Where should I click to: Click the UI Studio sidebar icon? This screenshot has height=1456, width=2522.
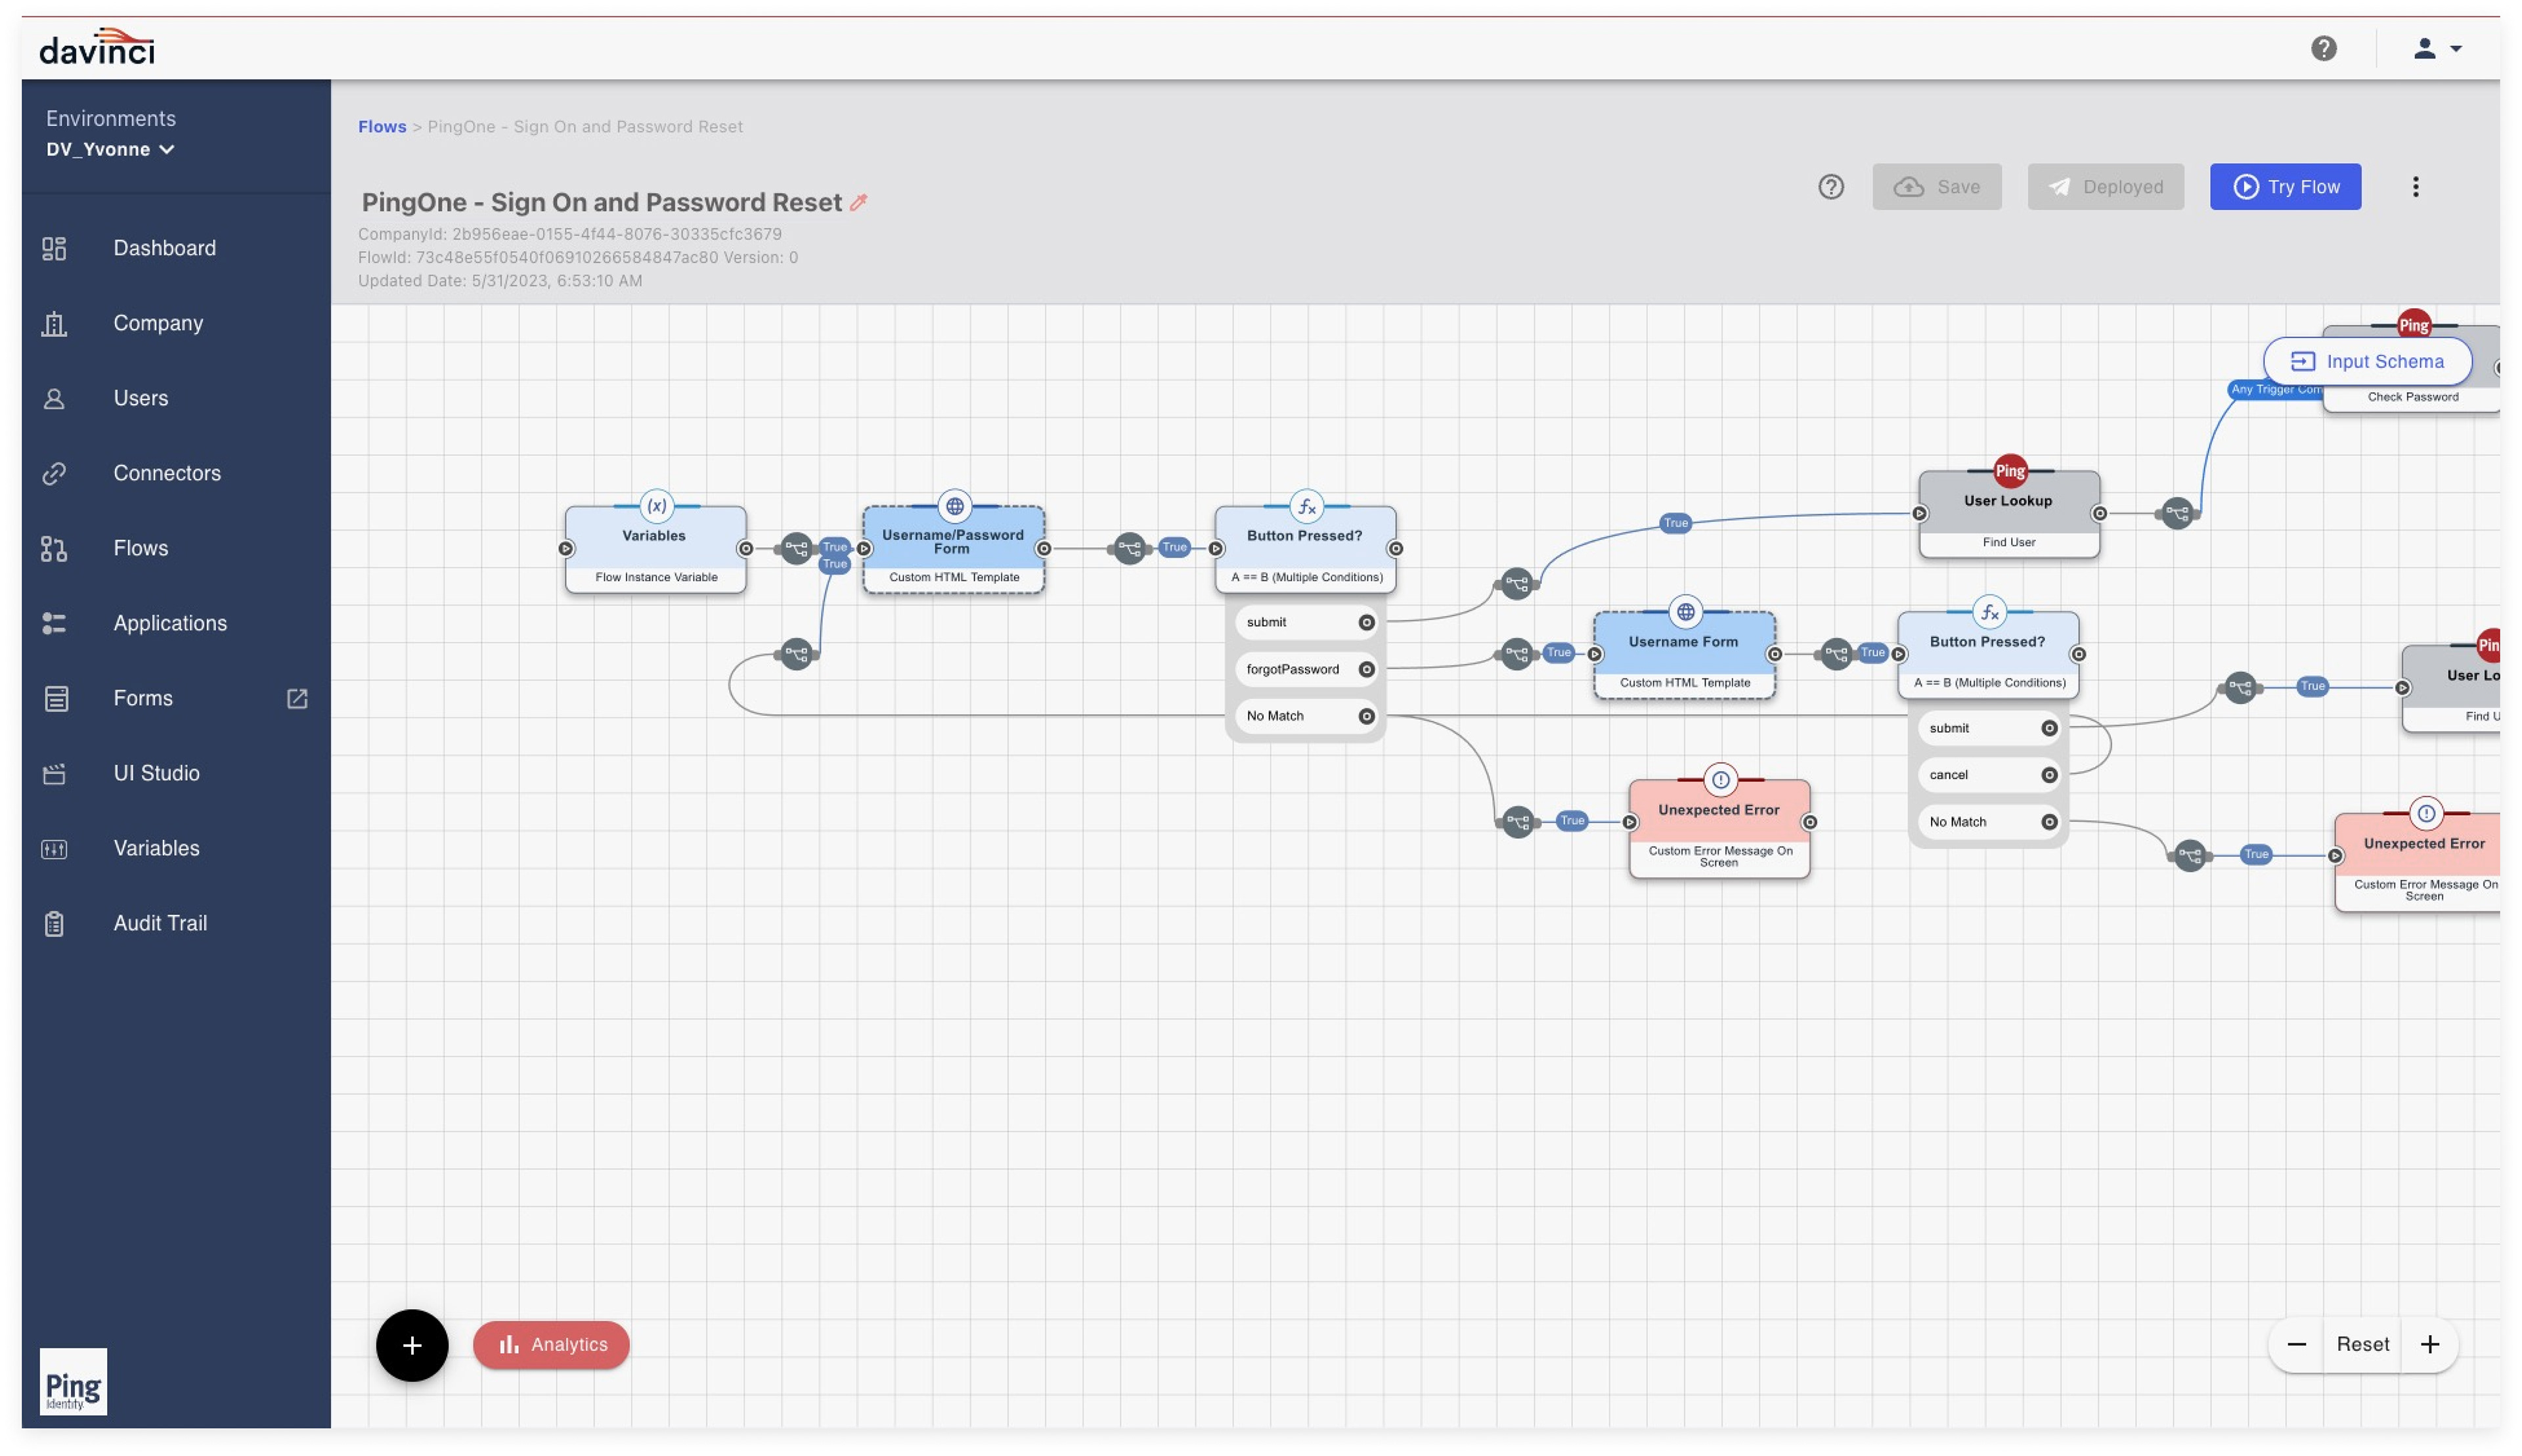pyautogui.click(x=55, y=773)
